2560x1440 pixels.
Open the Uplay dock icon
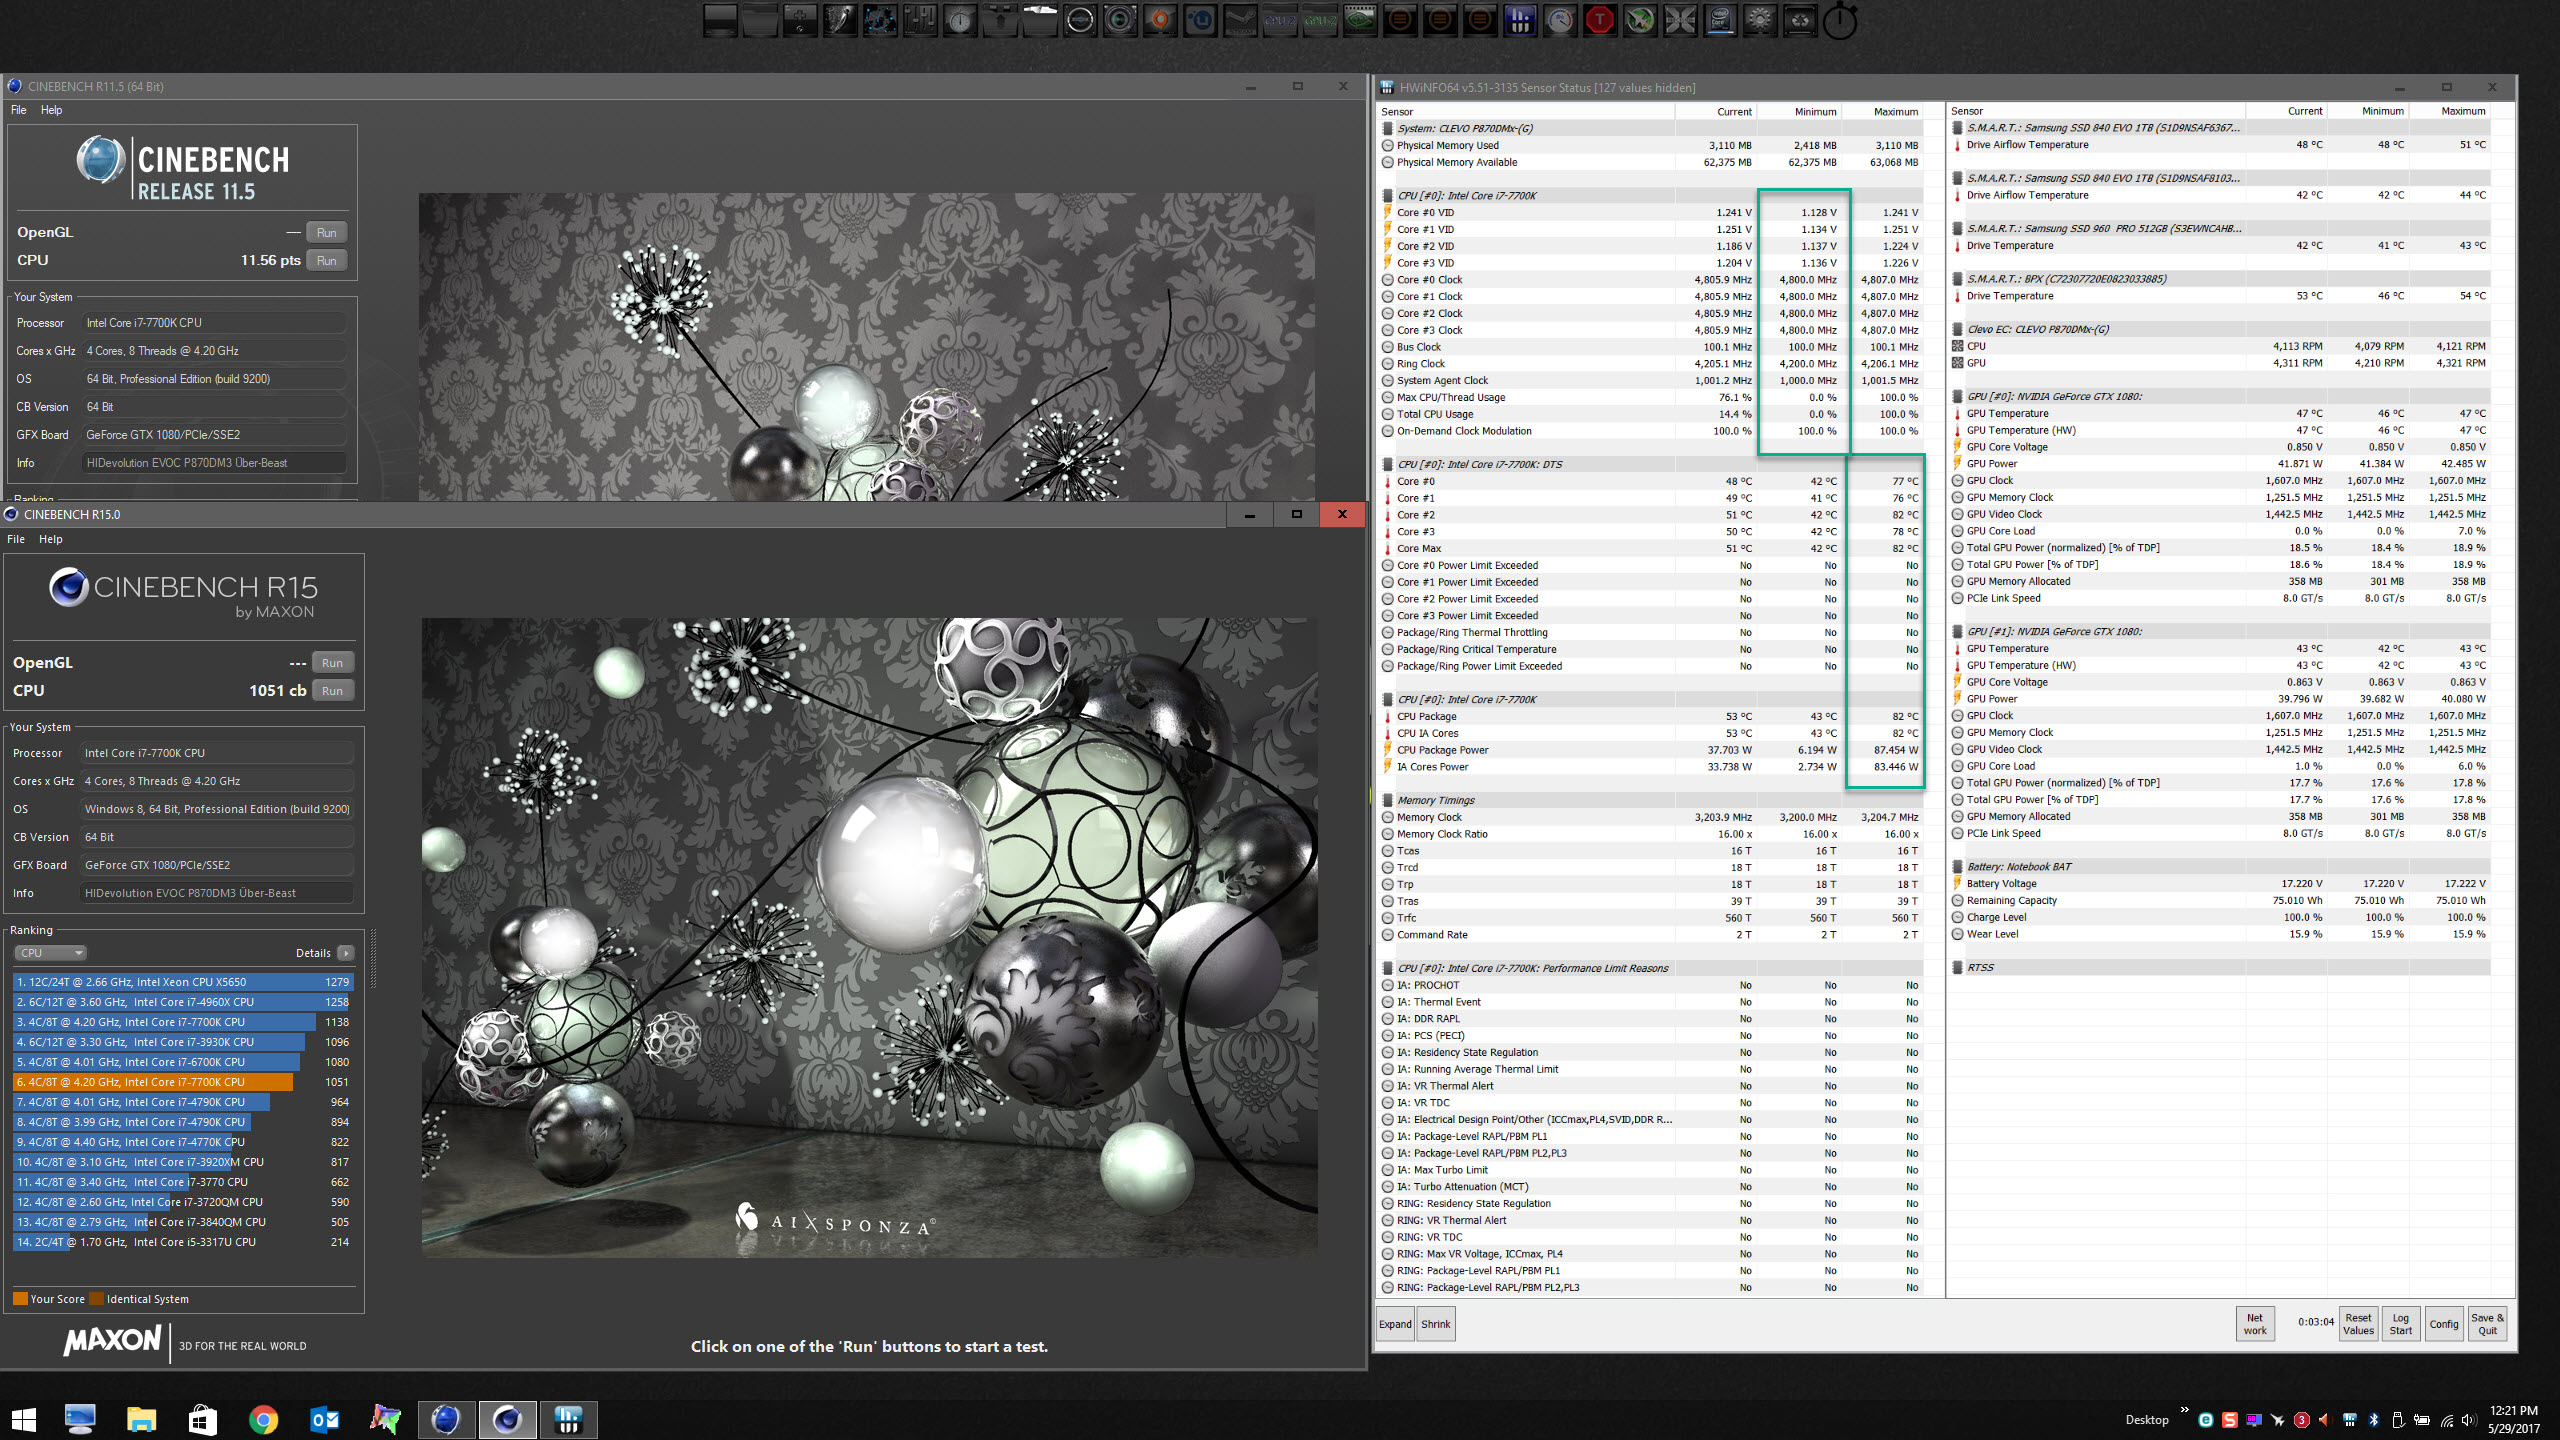coord(1200,20)
